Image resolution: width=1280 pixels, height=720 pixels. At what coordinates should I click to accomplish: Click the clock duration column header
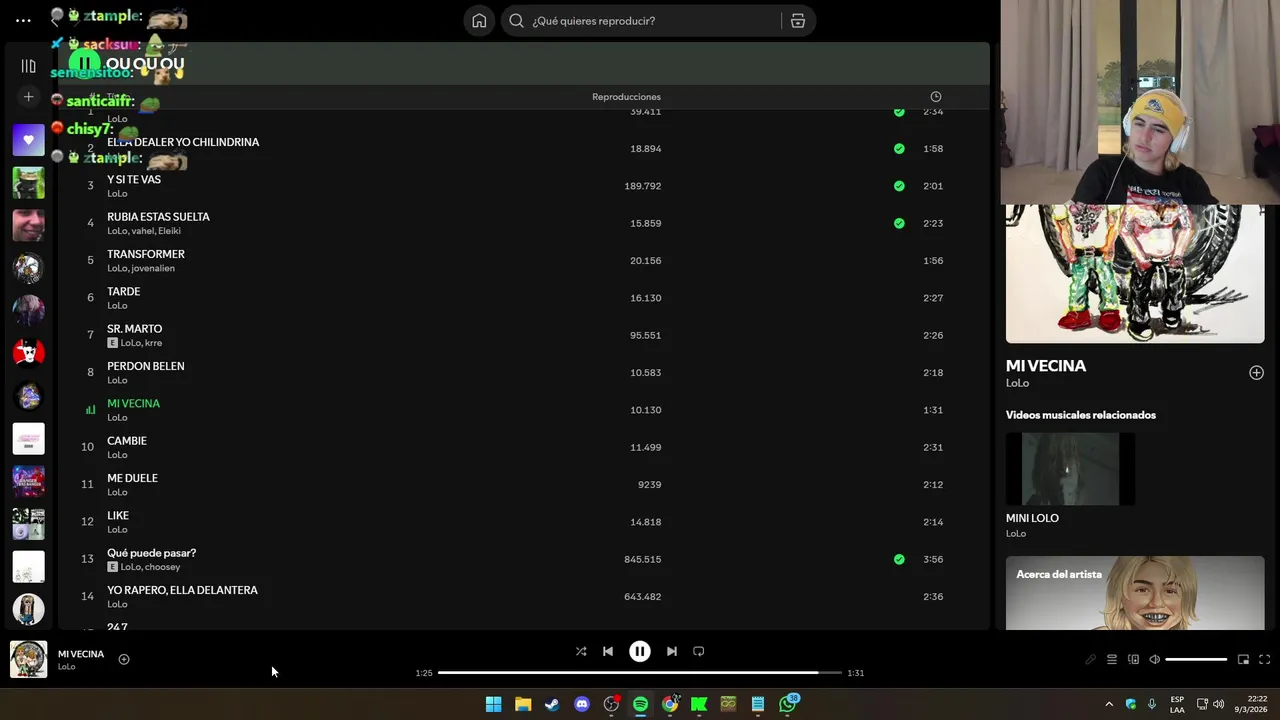[936, 97]
